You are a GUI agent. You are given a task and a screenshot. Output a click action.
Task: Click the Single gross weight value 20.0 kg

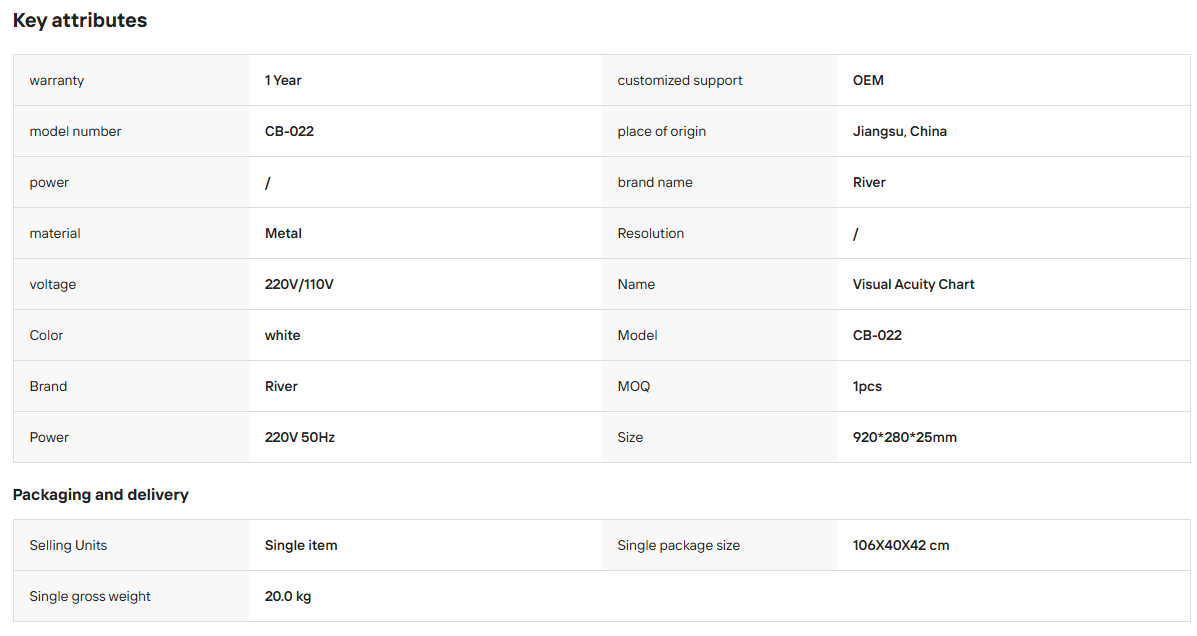click(288, 596)
